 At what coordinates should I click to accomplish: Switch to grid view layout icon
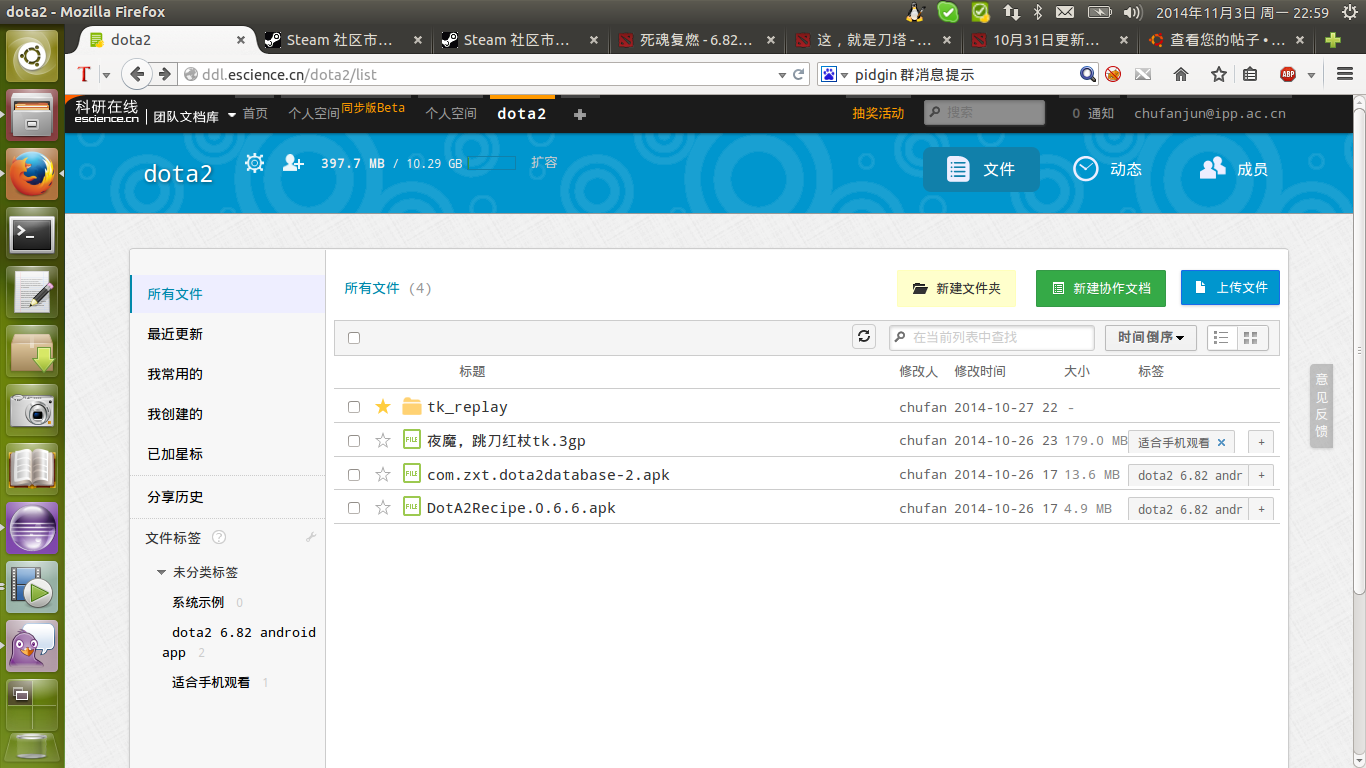pos(1251,338)
